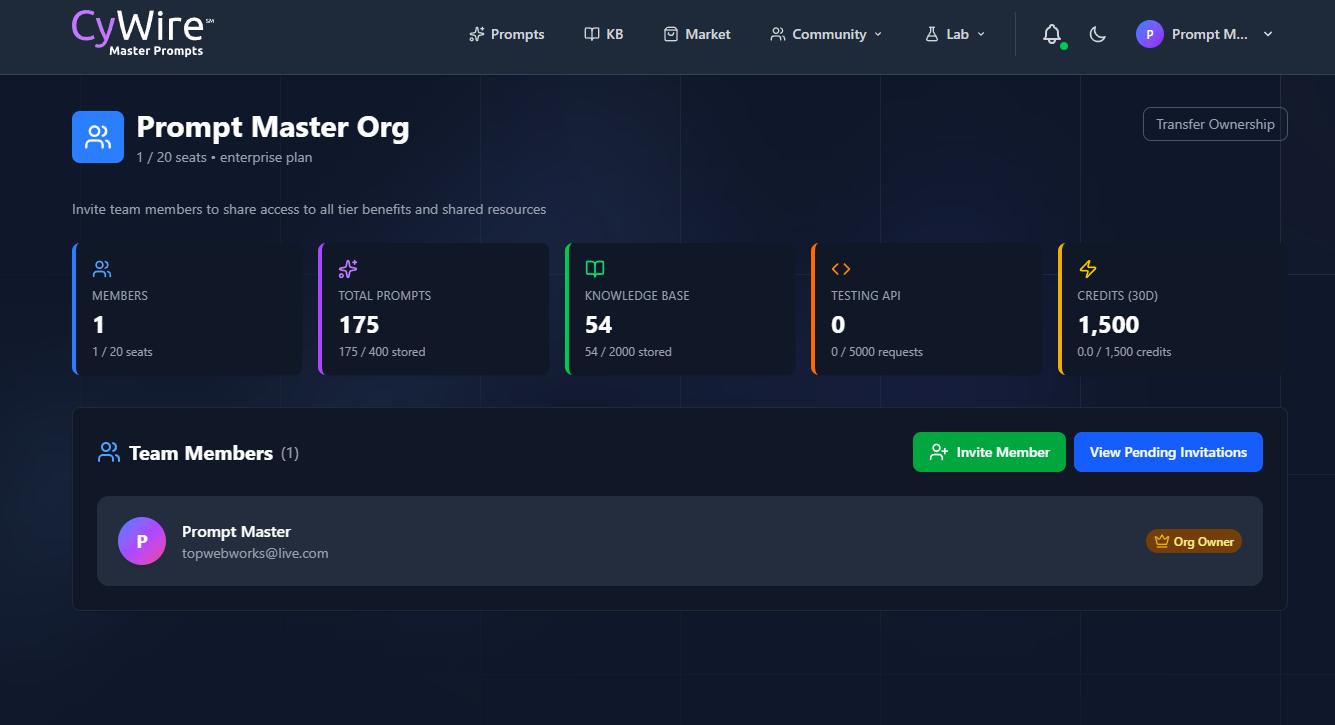Click the CyWire Master Prompts logo
This screenshot has height=725, width=1335.
pos(143,34)
